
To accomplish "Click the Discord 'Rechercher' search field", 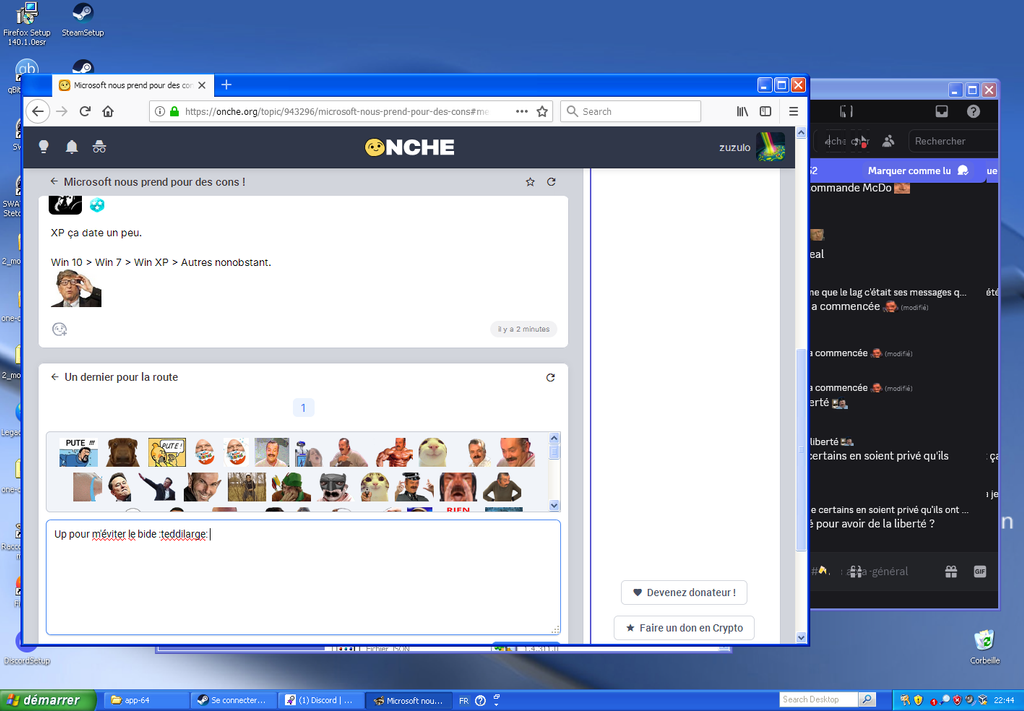I will click(953, 141).
